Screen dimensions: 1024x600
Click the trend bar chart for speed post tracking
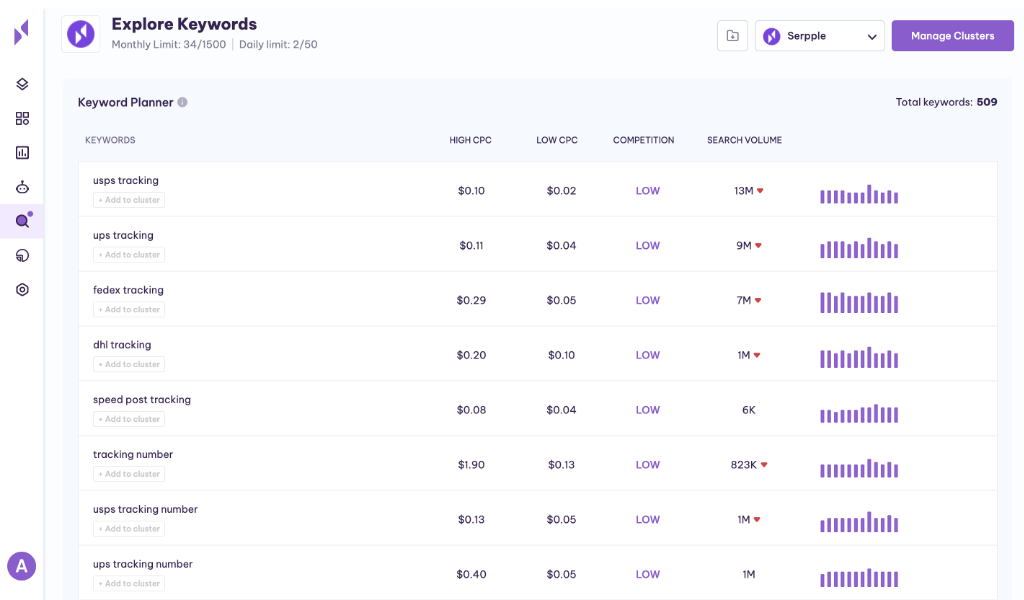[859, 413]
